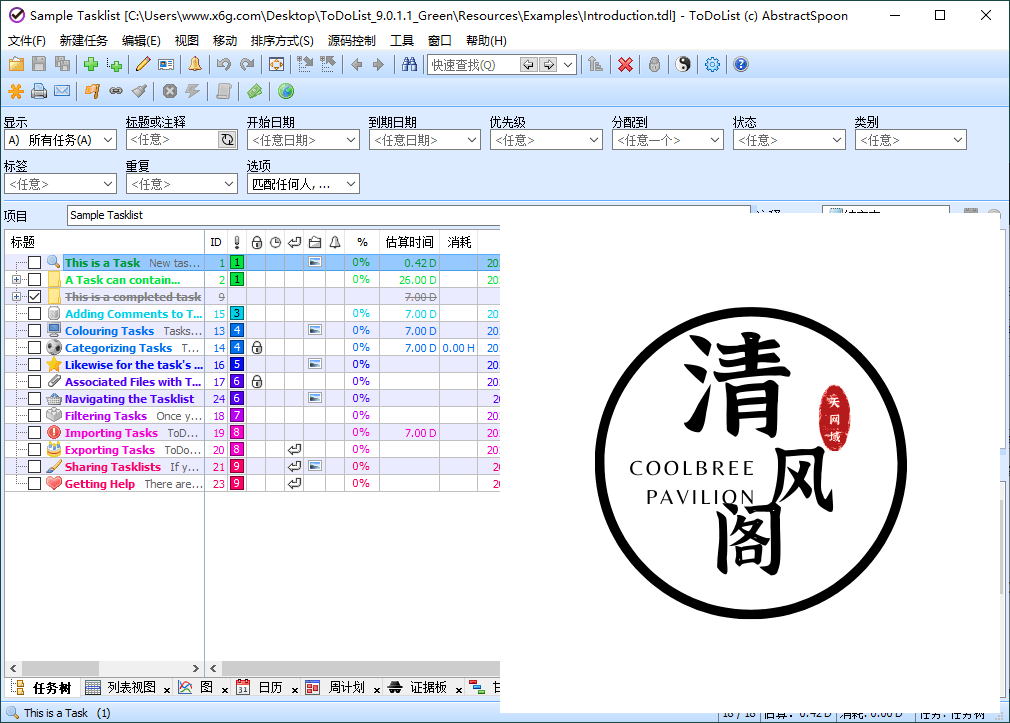Click priority 3 swatch of 'Adding Comments' row
The width and height of the screenshot is (1010, 723).
(x=237, y=314)
